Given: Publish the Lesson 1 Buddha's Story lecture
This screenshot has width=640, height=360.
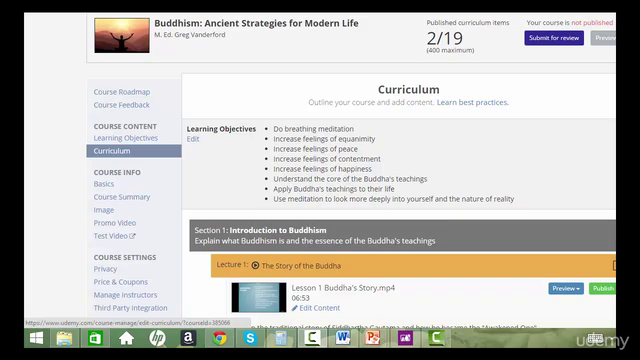Looking at the screenshot, I should tap(603, 289).
